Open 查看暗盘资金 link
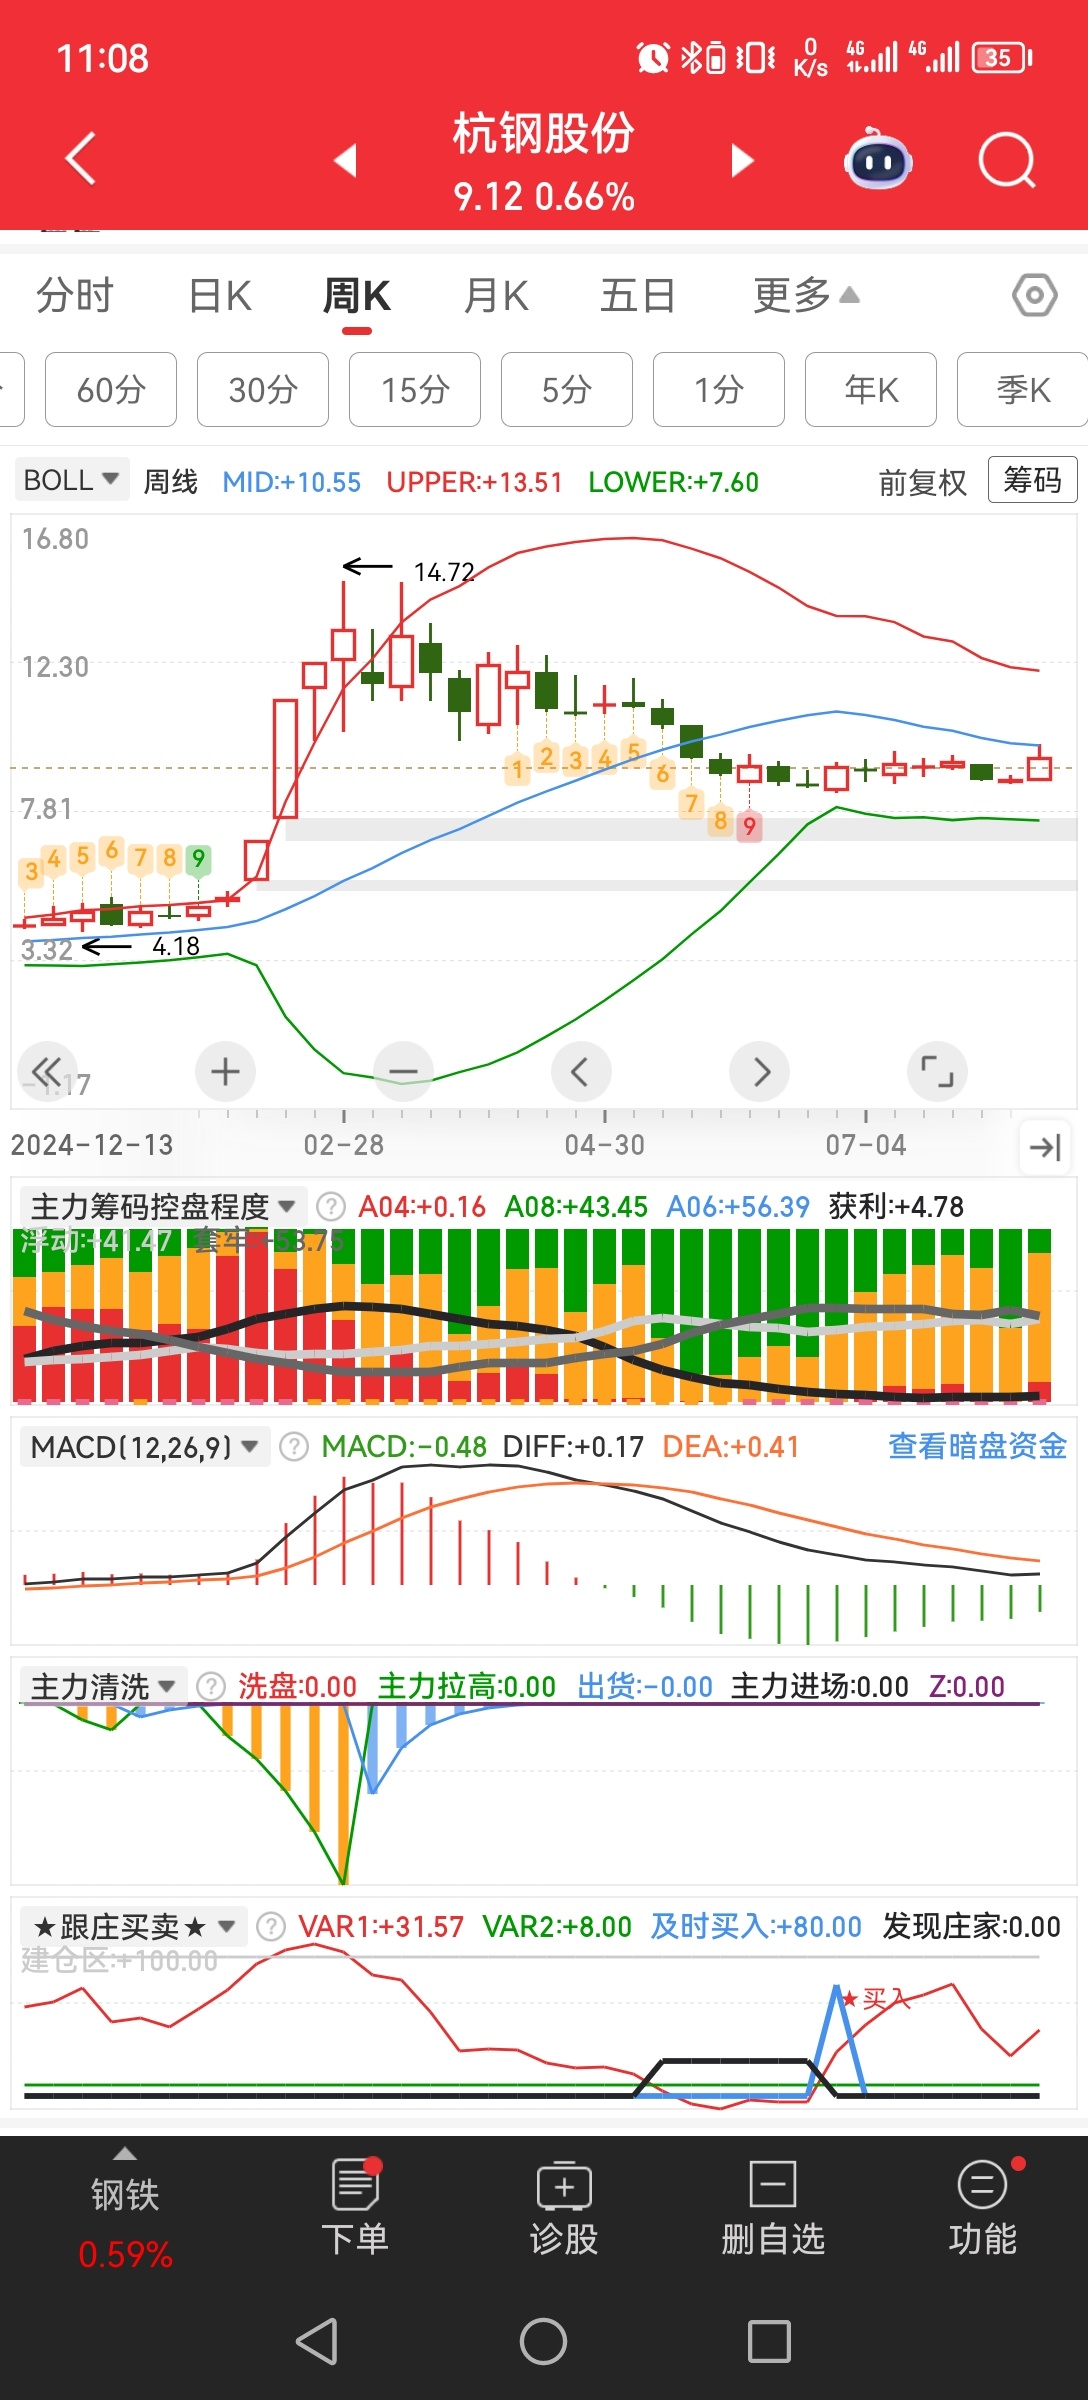 [x=977, y=1446]
